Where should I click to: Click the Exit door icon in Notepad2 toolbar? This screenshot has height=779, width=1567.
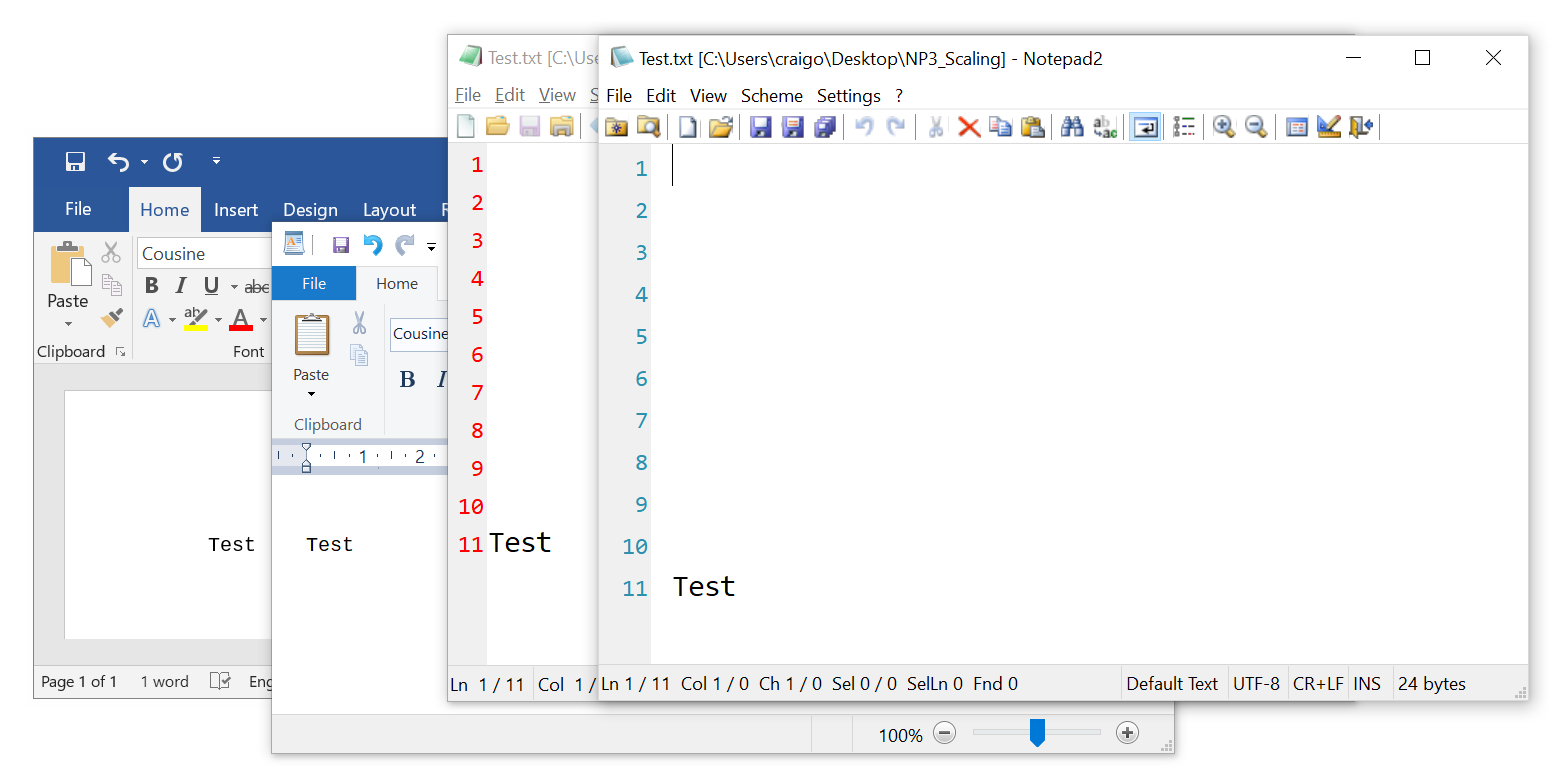[x=1361, y=127]
